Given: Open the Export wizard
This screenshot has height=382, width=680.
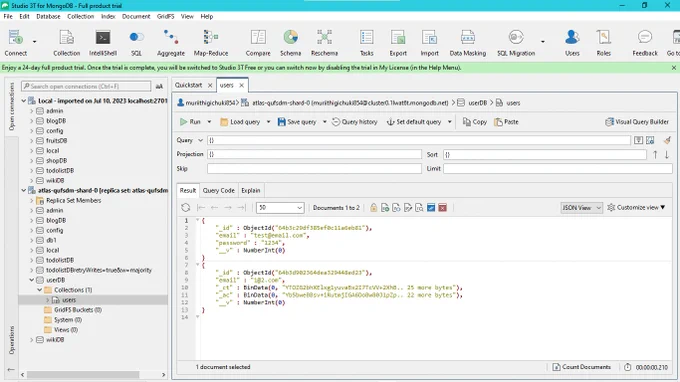Looking at the screenshot, I should tap(398, 42).
